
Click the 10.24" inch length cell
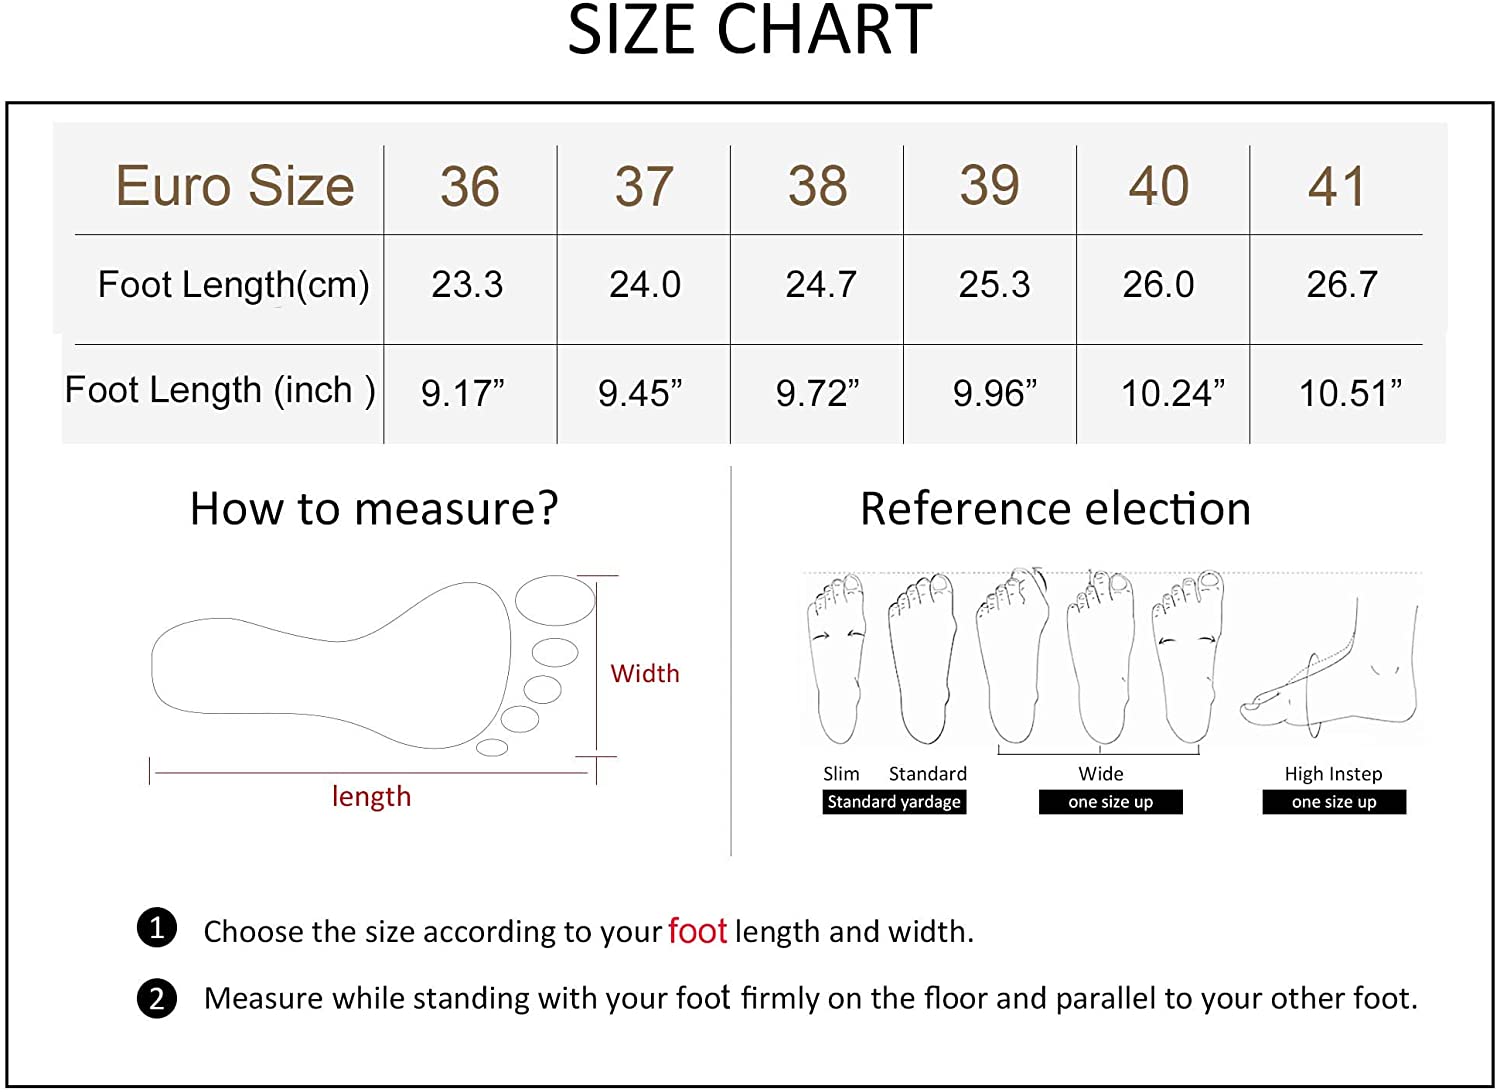tap(1172, 393)
